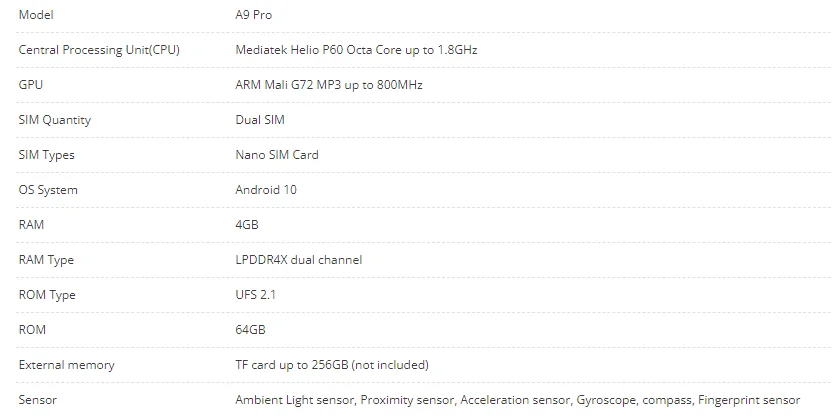The image size is (832, 416).
Task: Select the SIM Types label
Action: coord(47,155)
